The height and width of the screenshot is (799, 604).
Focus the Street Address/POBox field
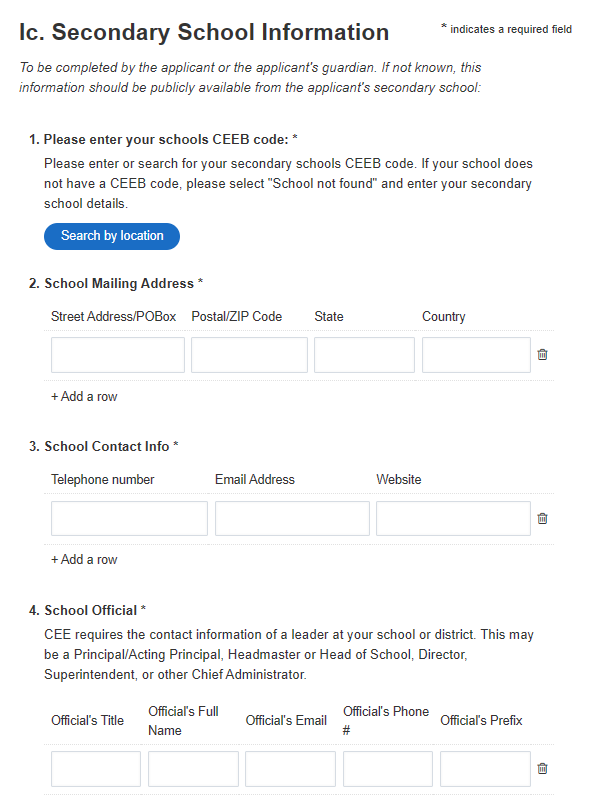(118, 355)
